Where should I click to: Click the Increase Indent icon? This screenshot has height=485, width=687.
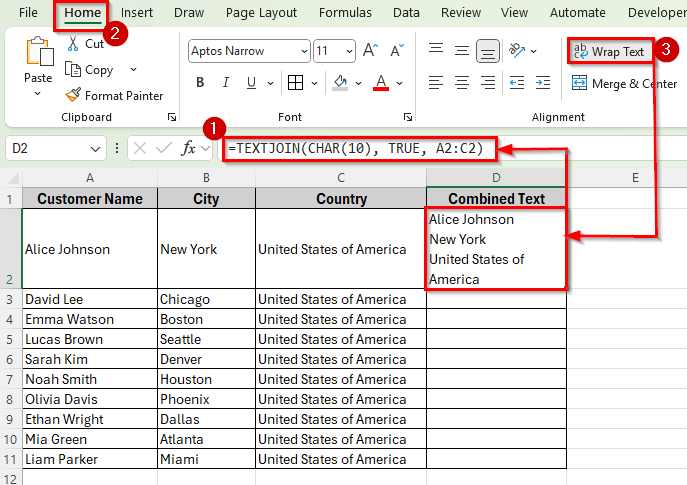coord(543,82)
